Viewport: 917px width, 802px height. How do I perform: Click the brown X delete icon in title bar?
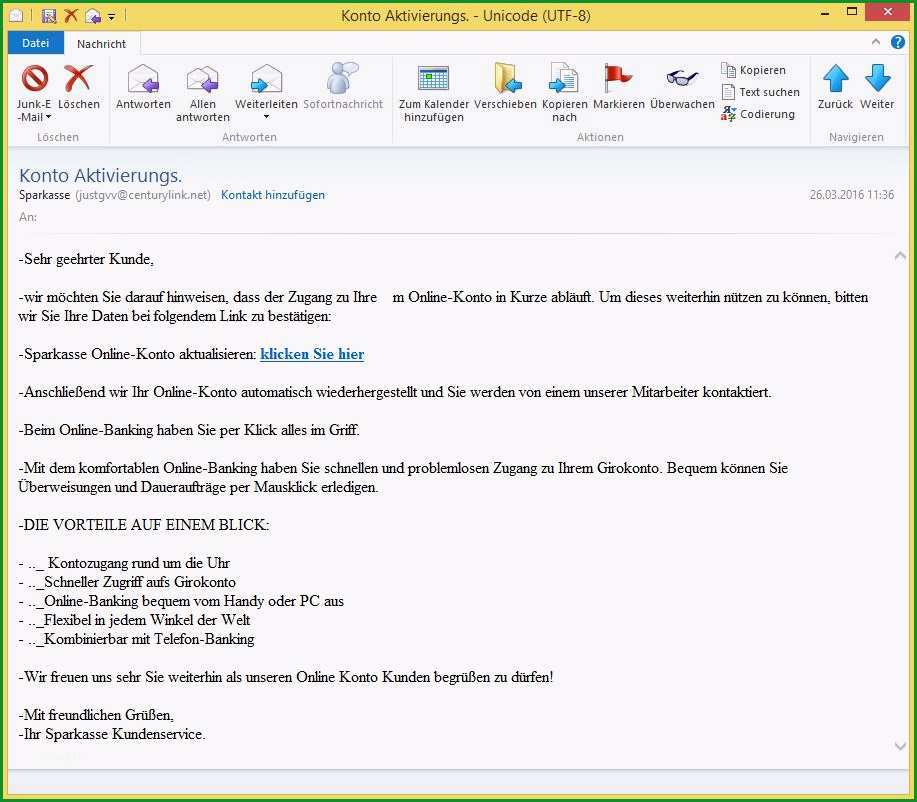(71, 16)
